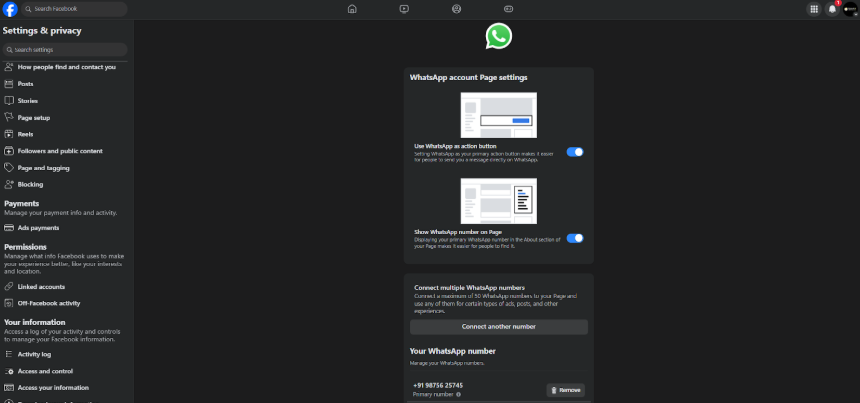Open the notifications bell
860x403 pixels.
(x=832, y=9)
